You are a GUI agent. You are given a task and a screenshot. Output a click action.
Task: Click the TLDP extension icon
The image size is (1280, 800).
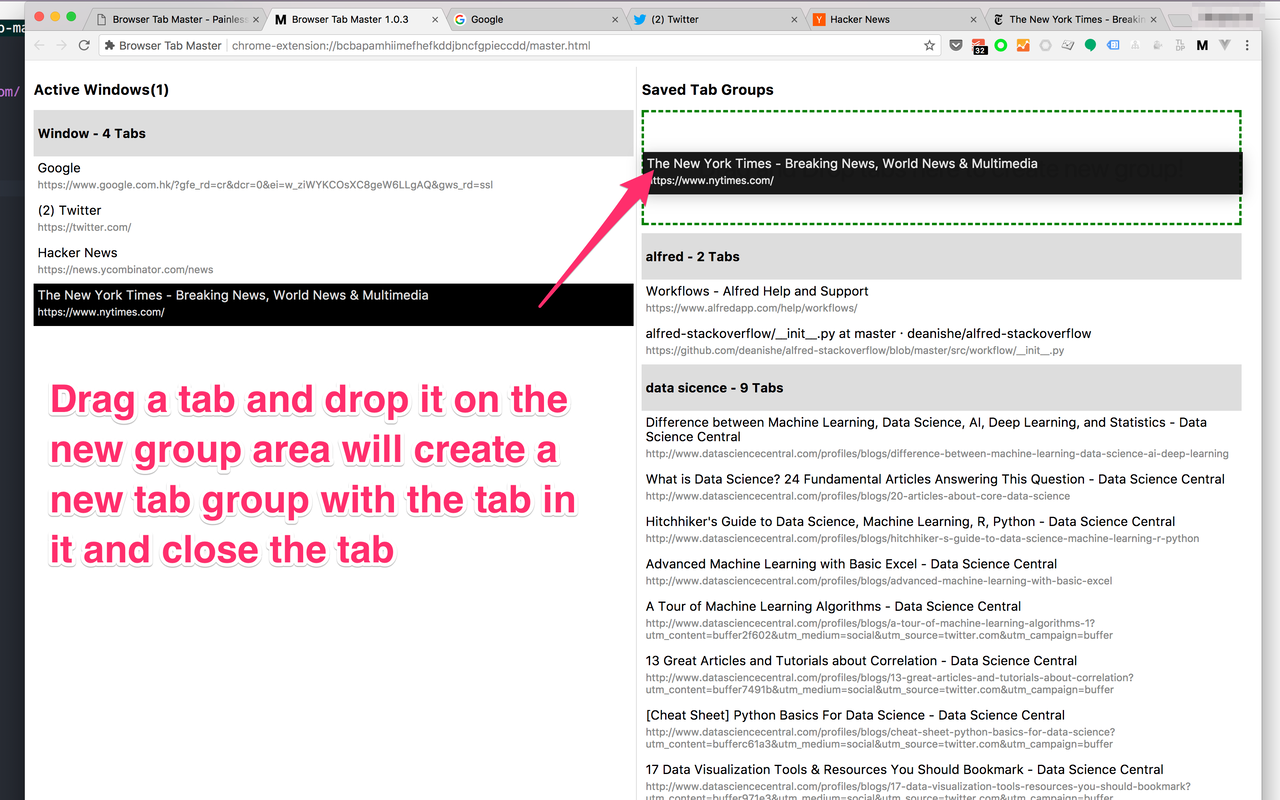(1180, 45)
